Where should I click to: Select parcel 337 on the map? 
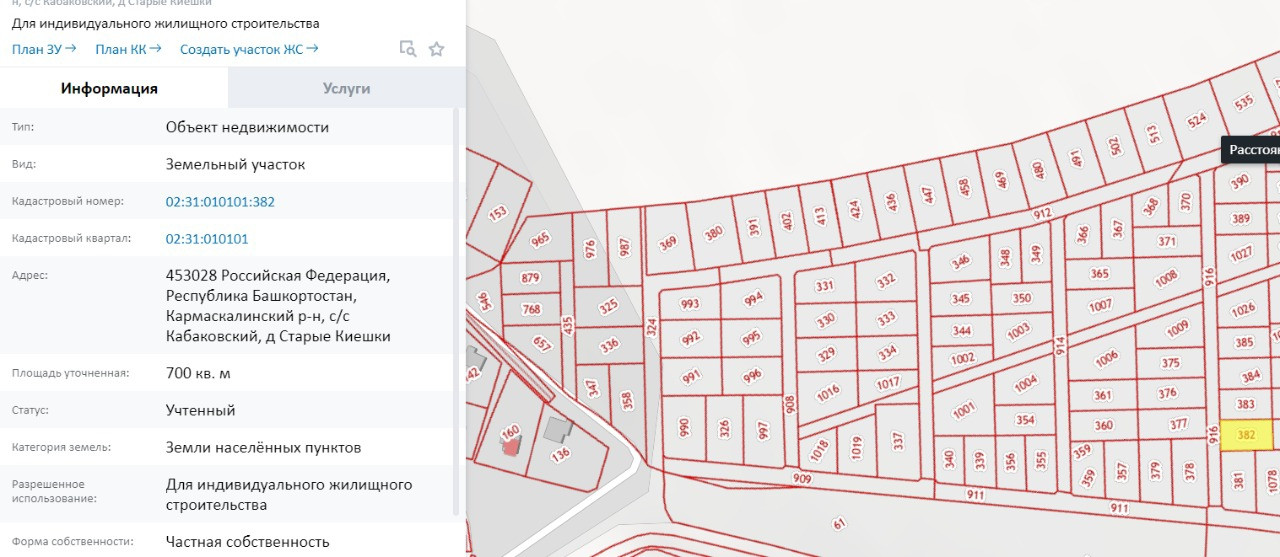(897, 440)
